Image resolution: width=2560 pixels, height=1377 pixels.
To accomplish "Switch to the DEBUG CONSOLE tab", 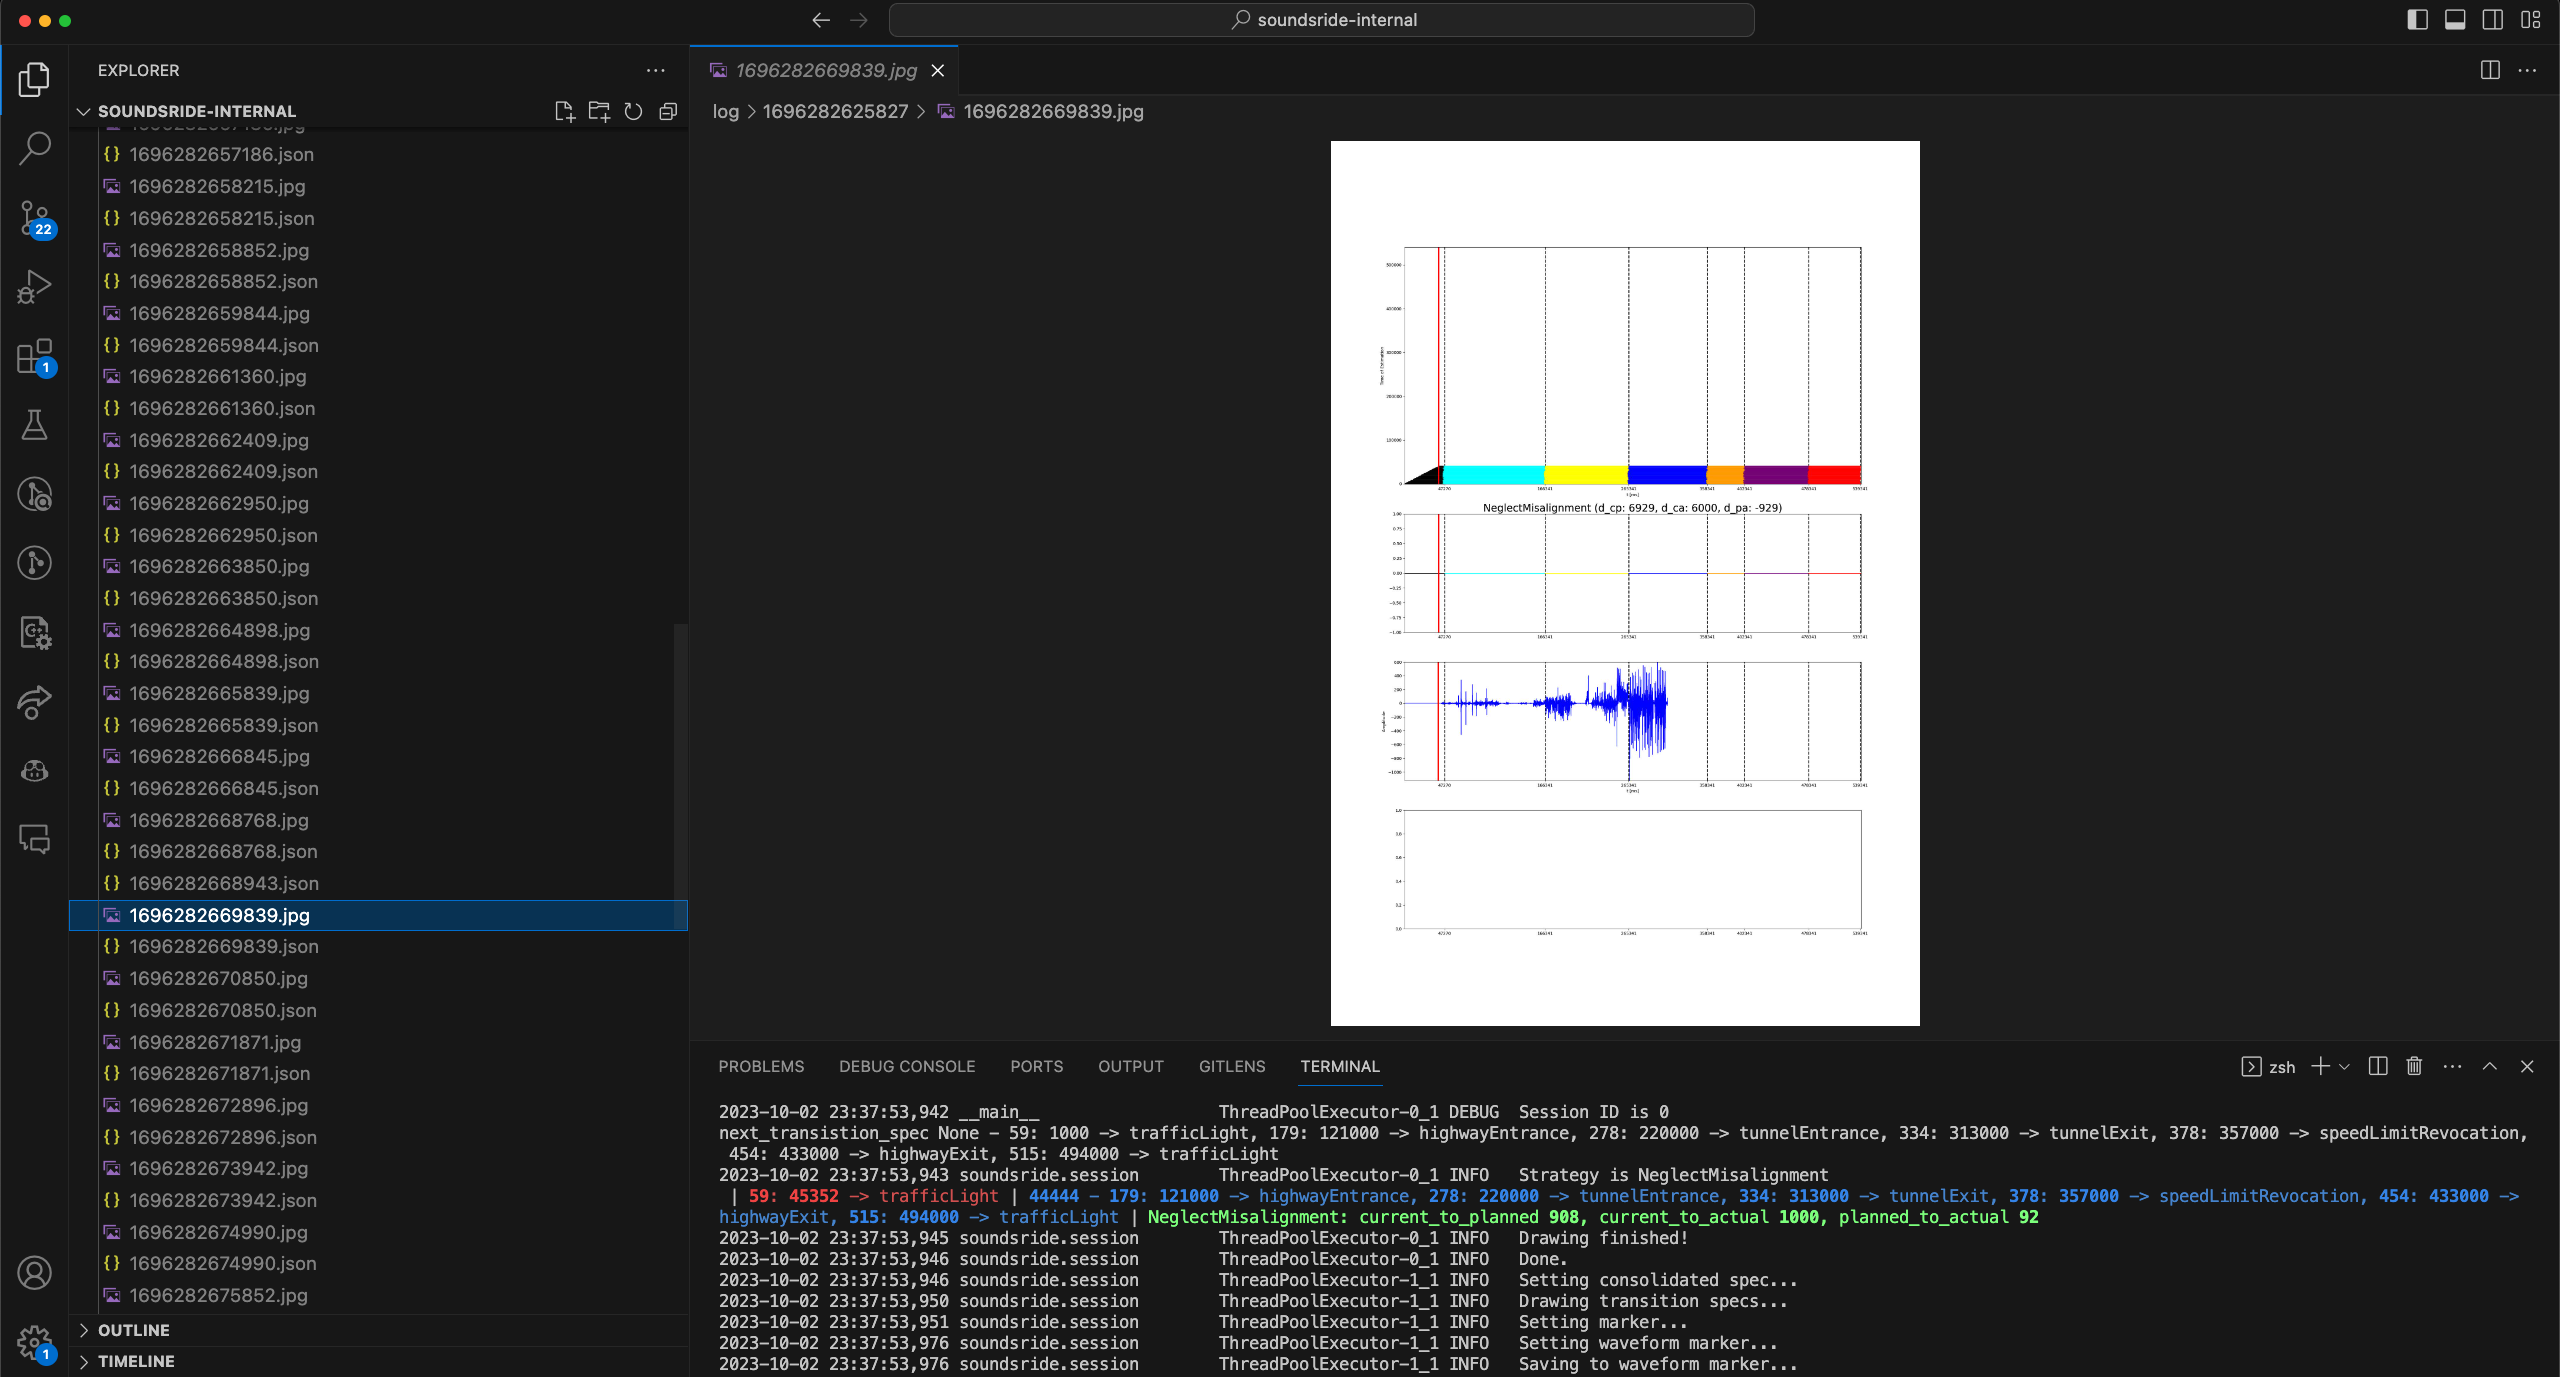I will (x=907, y=1066).
